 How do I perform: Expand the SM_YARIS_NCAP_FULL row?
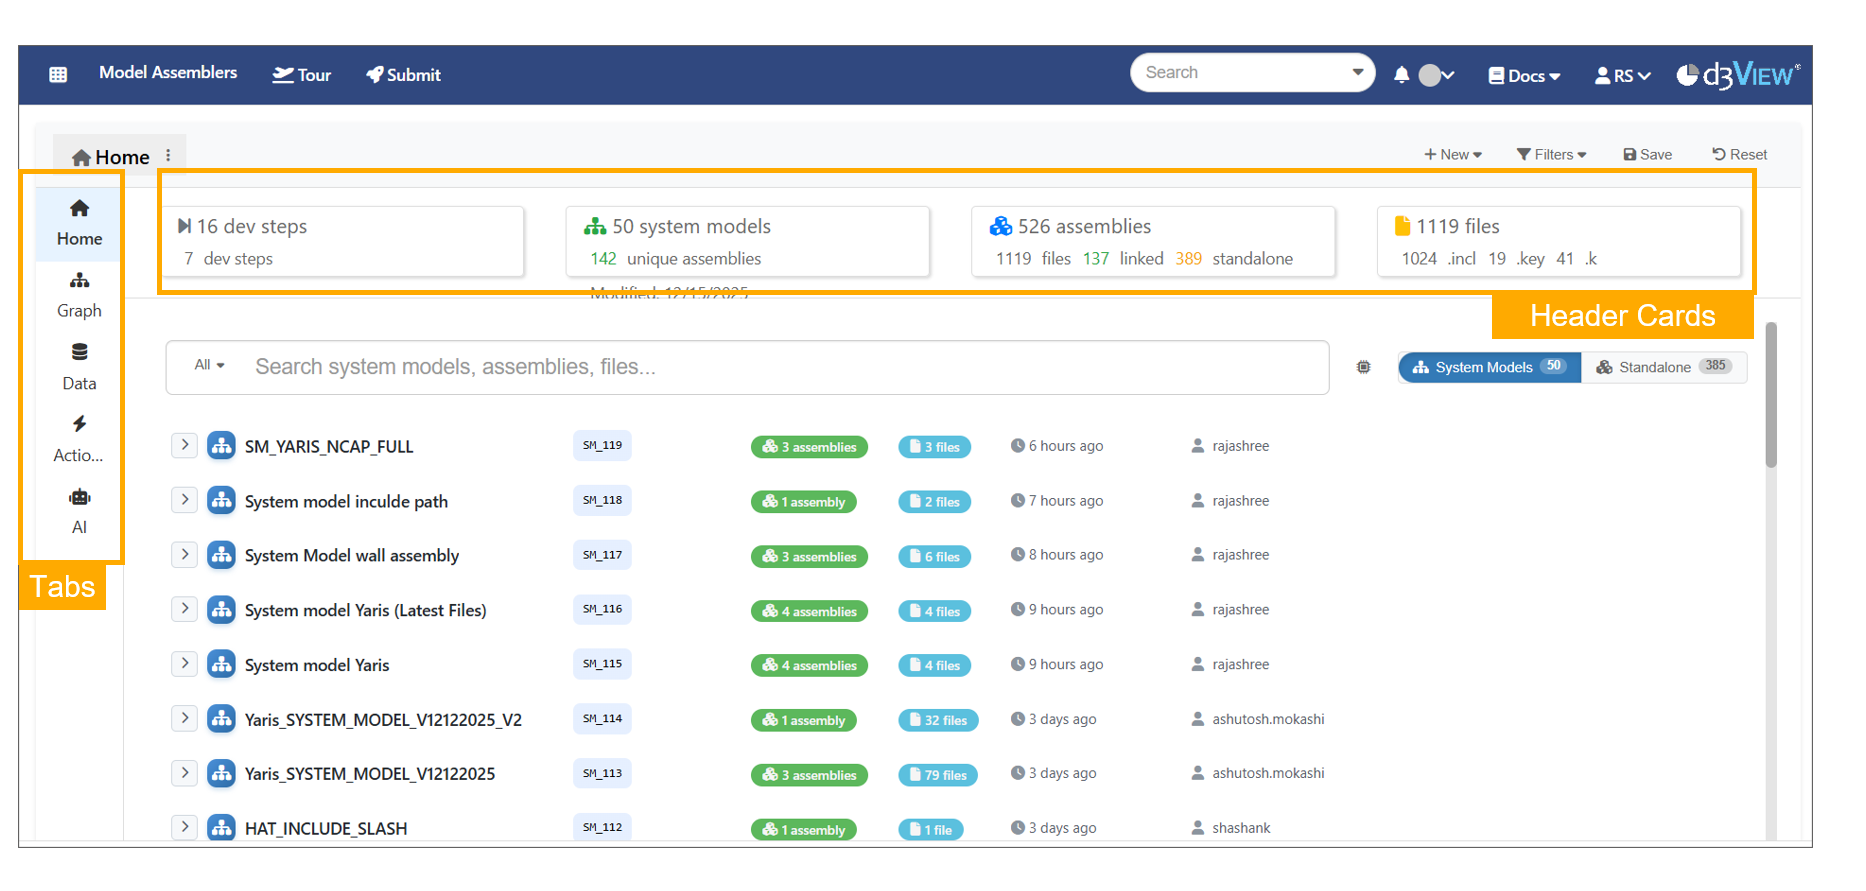click(x=184, y=445)
